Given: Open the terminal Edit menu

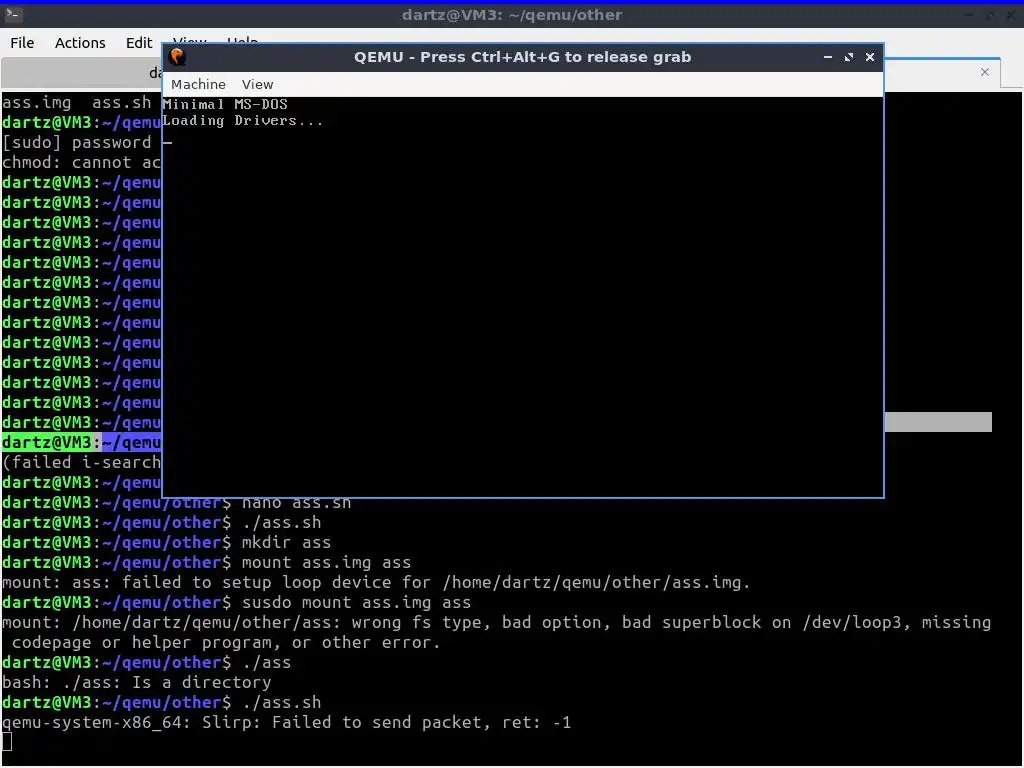Looking at the screenshot, I should point(138,43).
